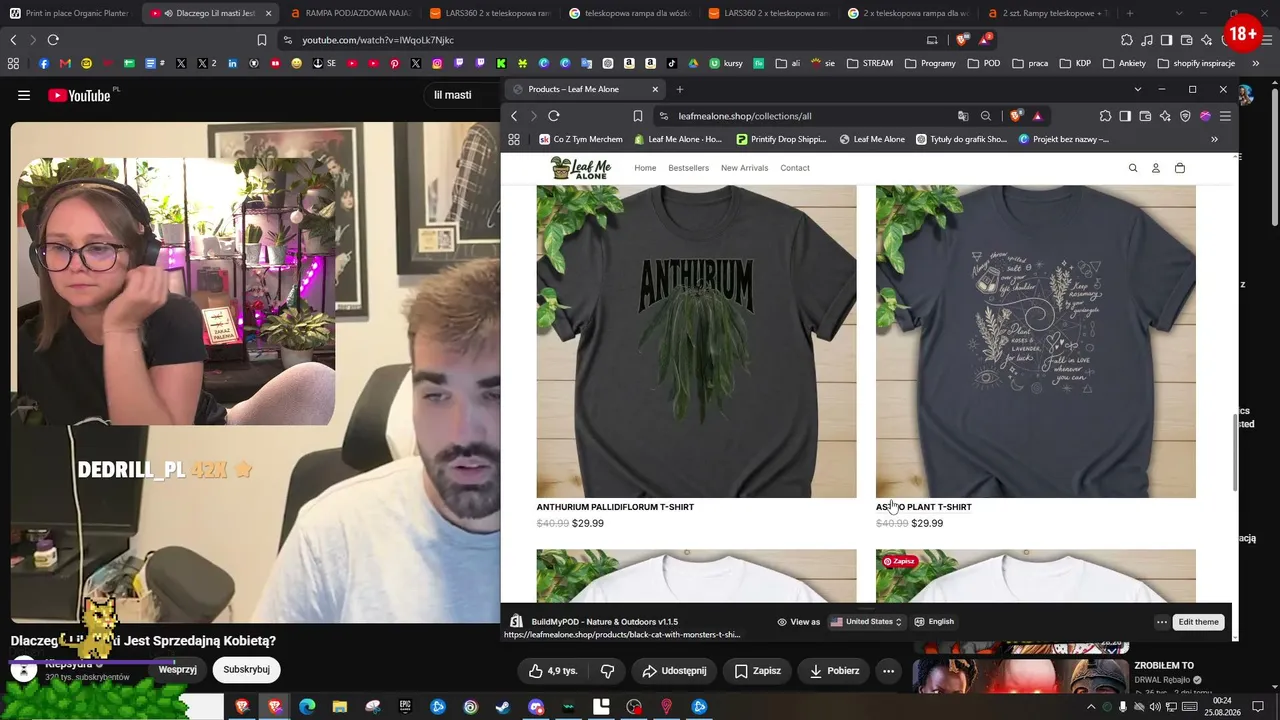1280x720 pixels.
Task: Open the Astro Plant t-shirt product image
Action: (x=1036, y=341)
